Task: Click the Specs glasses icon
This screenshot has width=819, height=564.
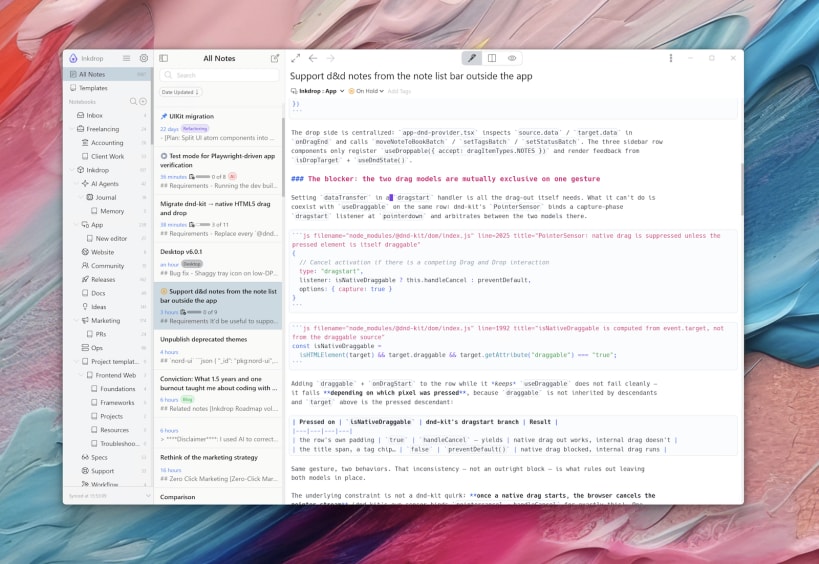Action: (x=85, y=457)
